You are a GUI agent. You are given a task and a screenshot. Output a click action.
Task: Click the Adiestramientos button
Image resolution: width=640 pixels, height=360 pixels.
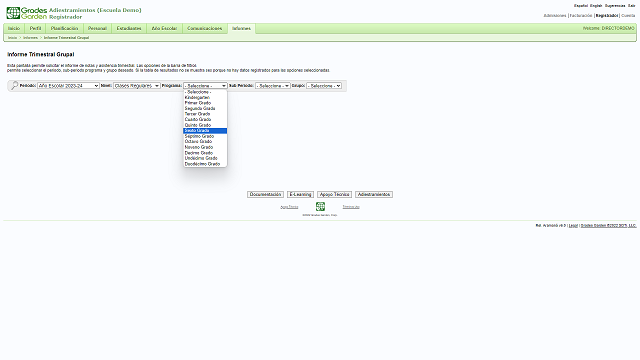[x=374, y=195]
